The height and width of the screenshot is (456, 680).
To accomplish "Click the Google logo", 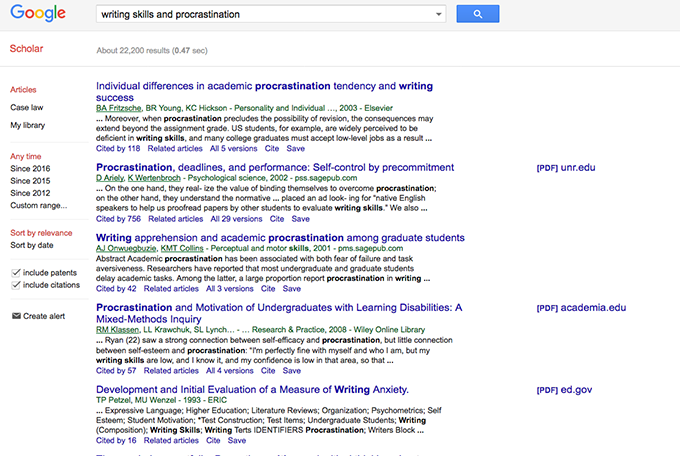I will pos(38,13).
